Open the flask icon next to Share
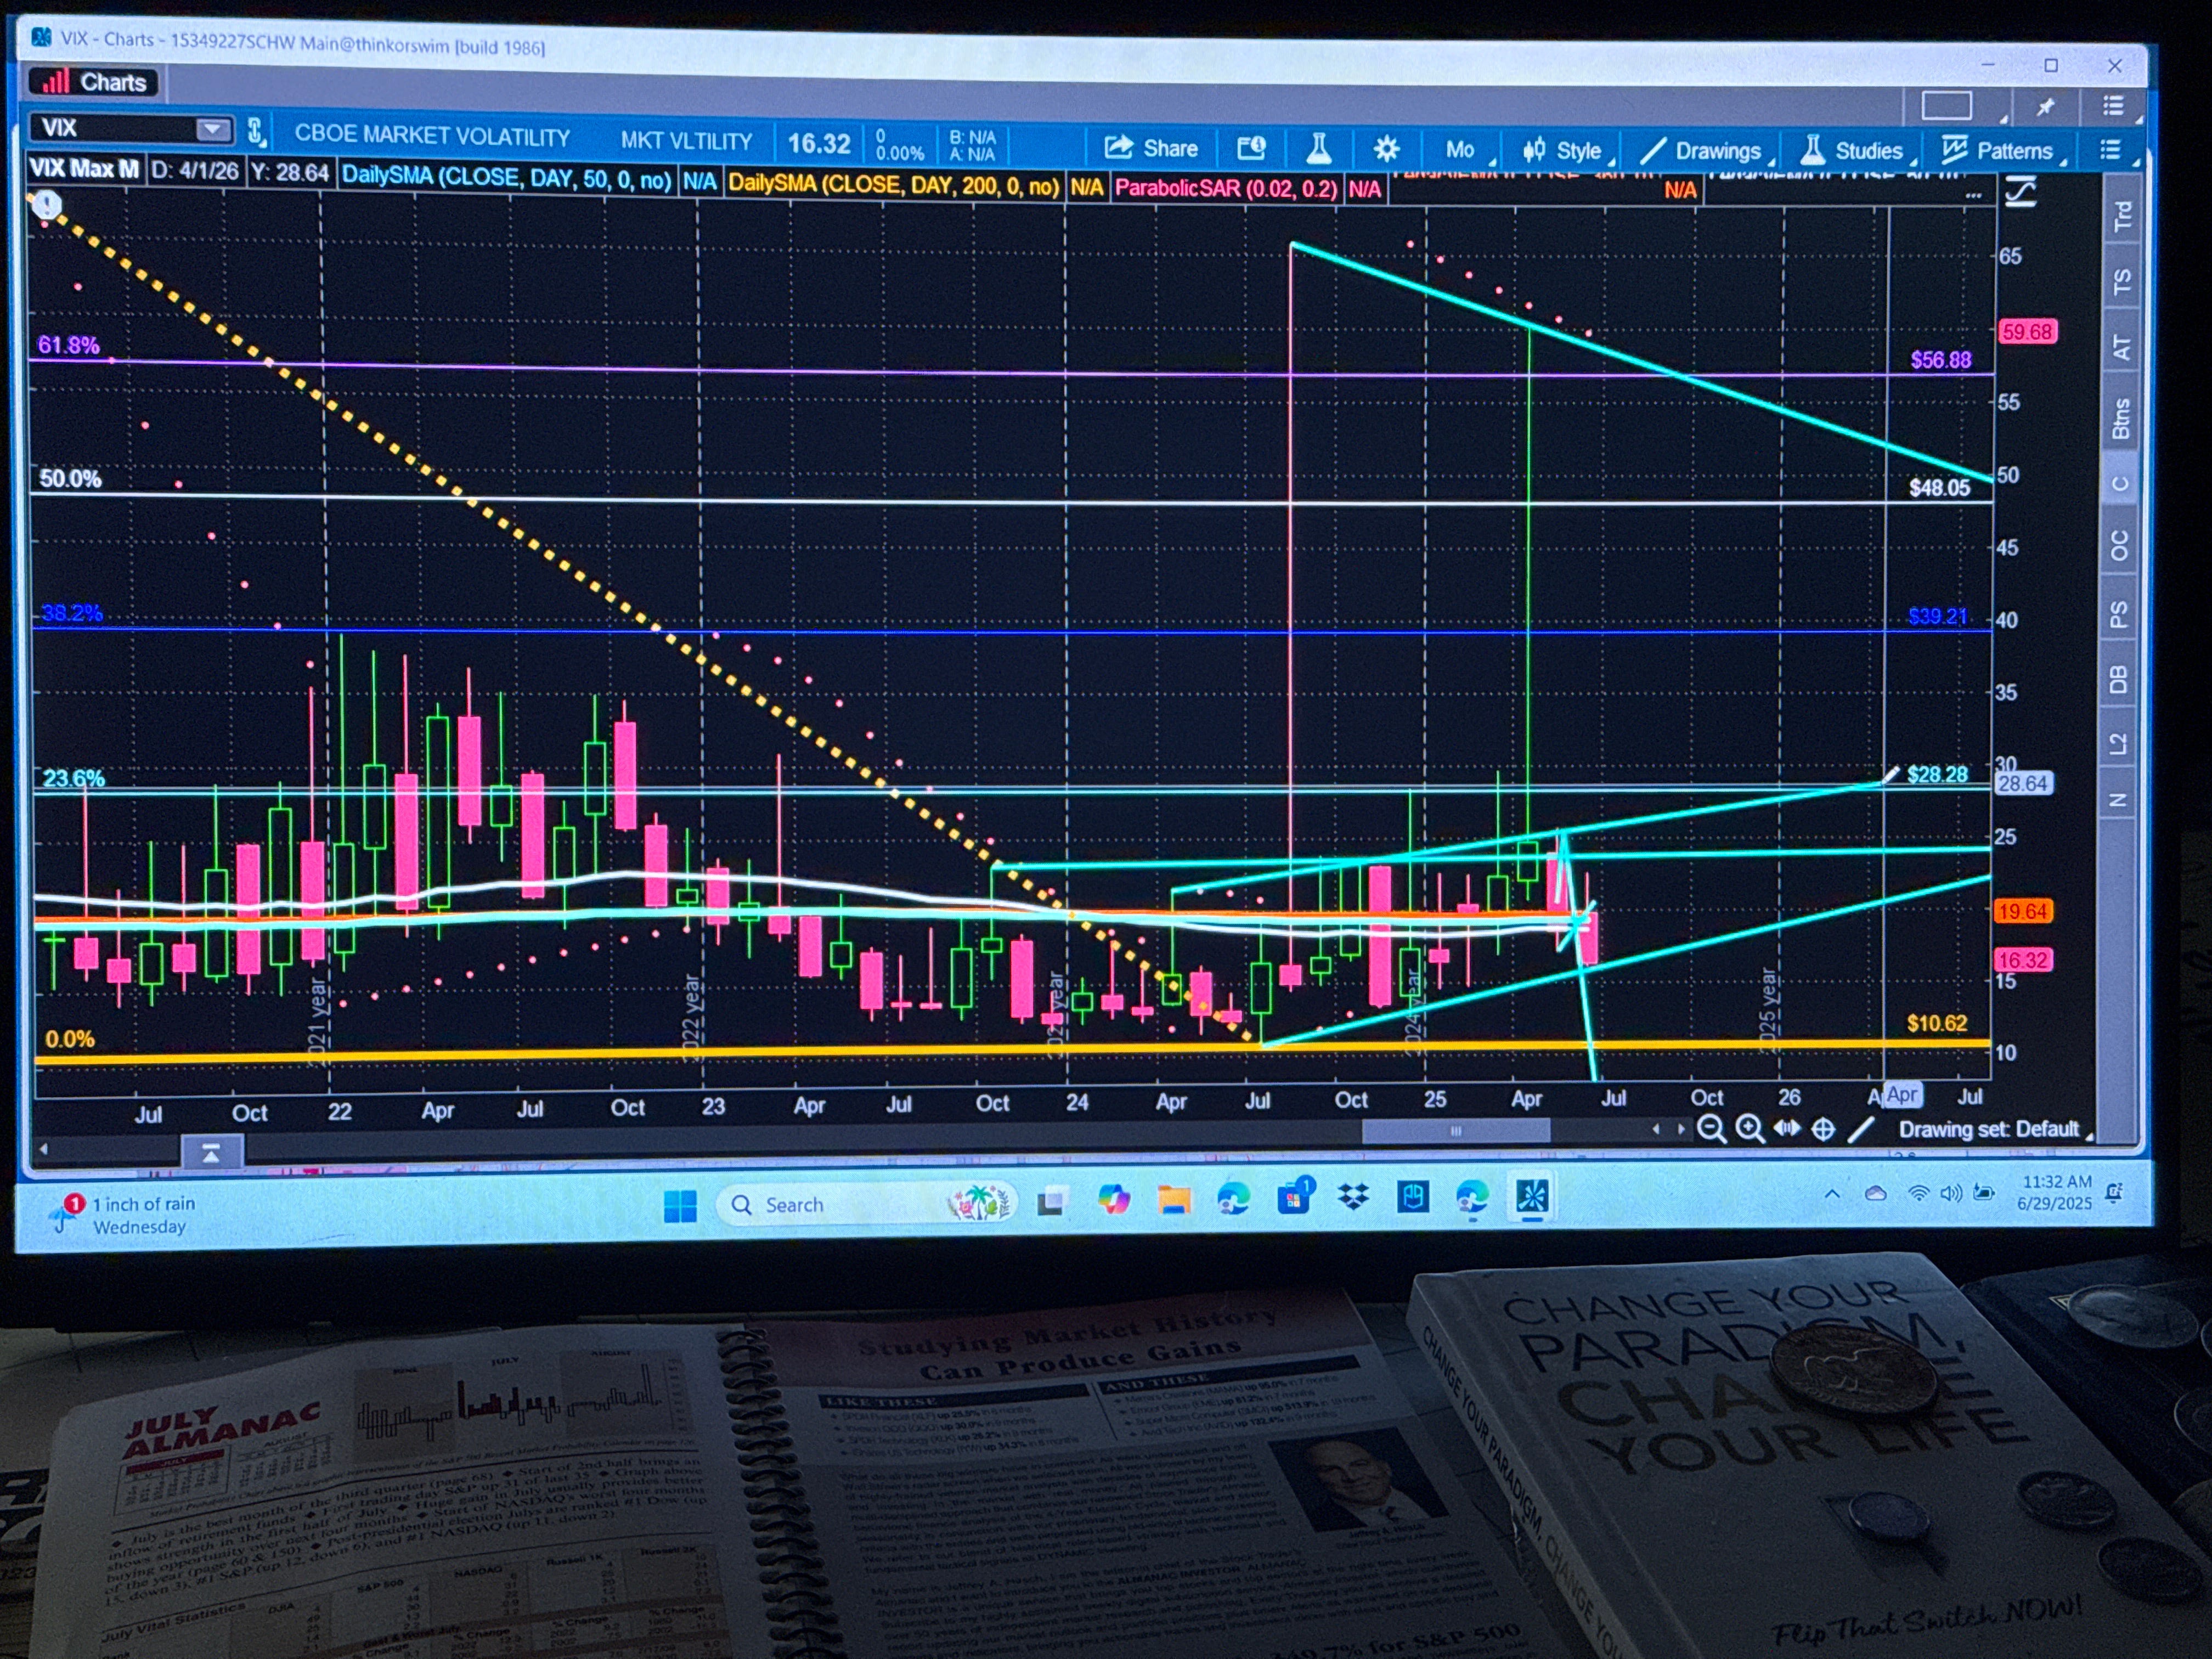 (x=1319, y=148)
